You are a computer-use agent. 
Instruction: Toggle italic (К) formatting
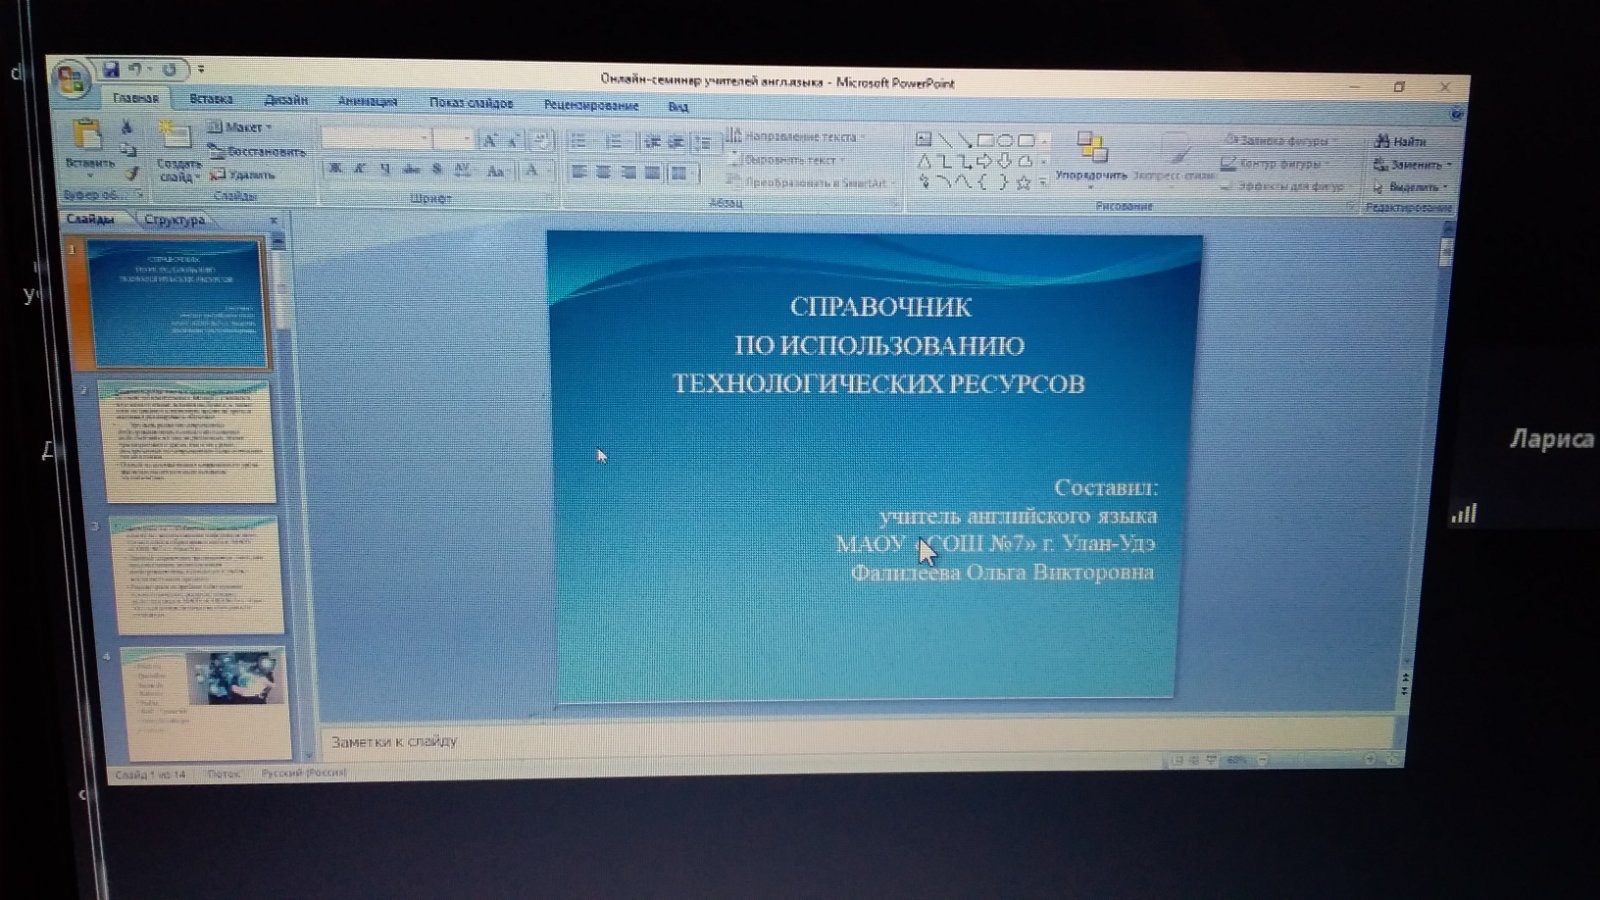click(x=360, y=169)
